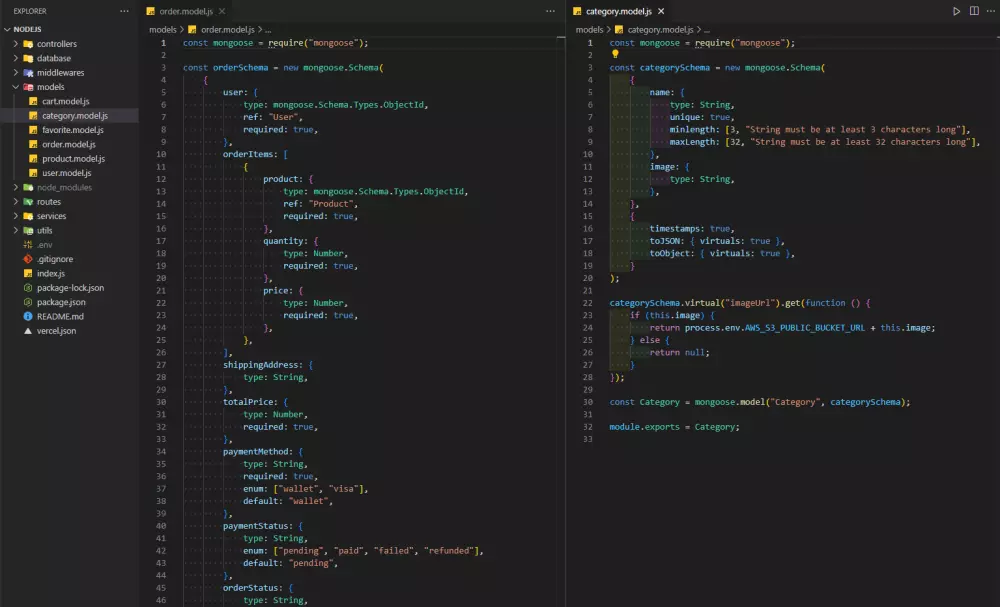Click breadcrumb ellipsis in right editor
This screenshot has width=1000, height=607.
[707, 29]
